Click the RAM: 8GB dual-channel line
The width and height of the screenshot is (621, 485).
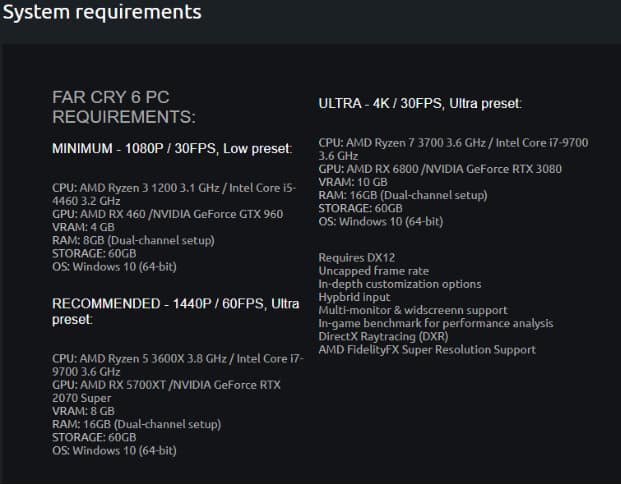133,240
